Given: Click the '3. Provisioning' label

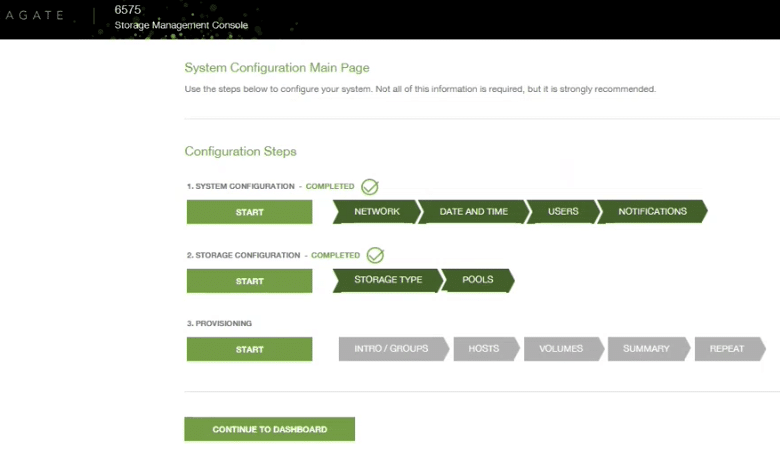Looking at the screenshot, I should pyautogui.click(x=219, y=323).
